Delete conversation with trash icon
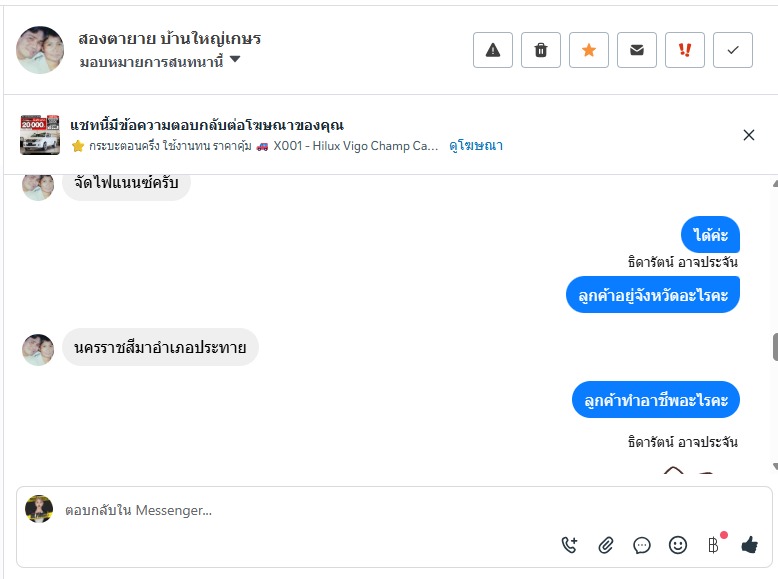The width and height of the screenshot is (778, 579). [541, 50]
